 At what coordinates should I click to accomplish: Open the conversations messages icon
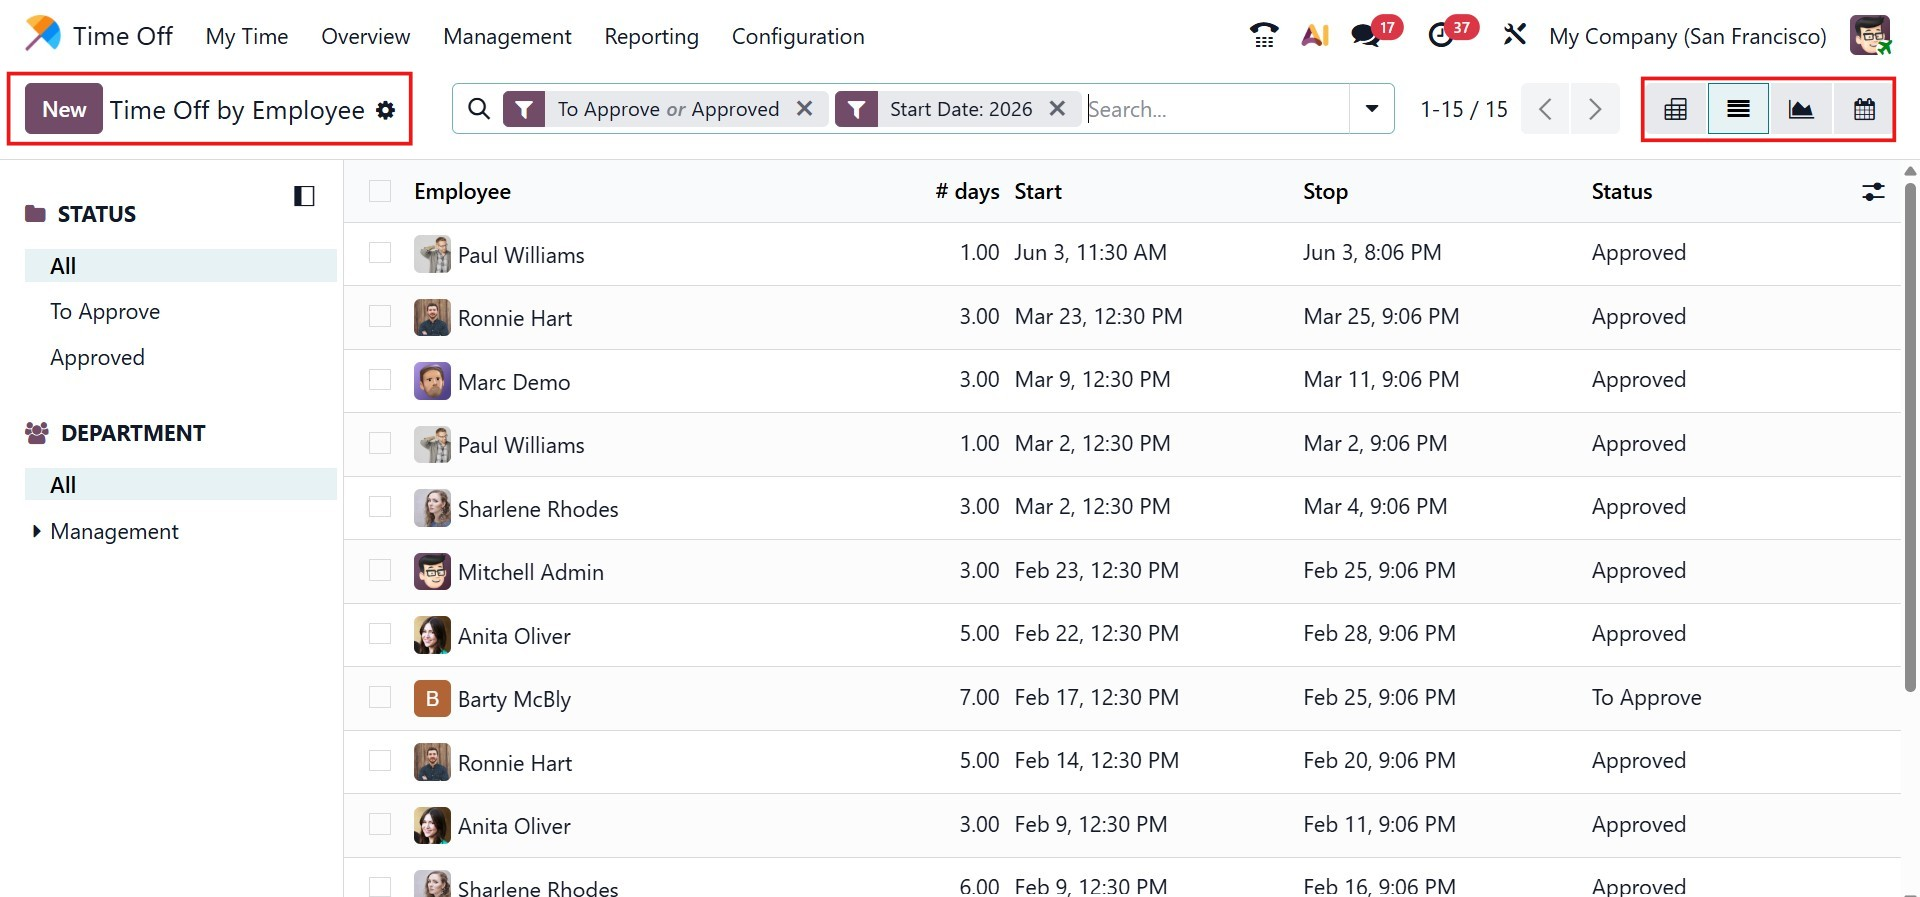[1366, 36]
